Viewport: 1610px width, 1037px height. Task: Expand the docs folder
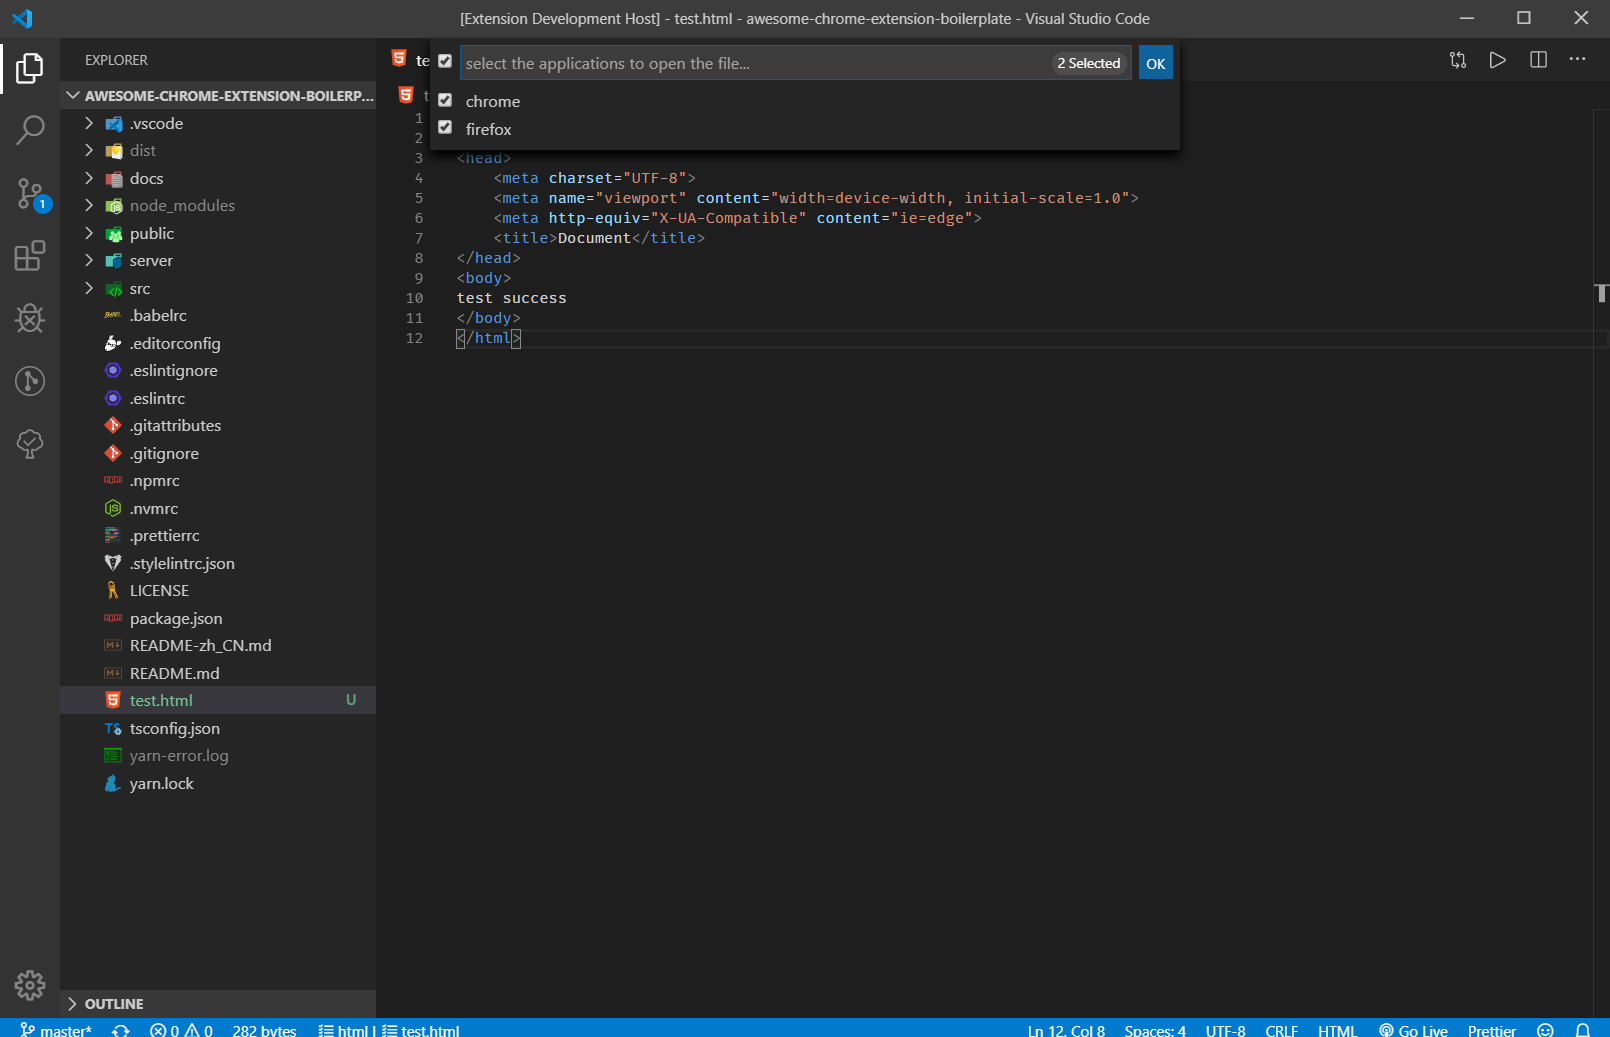(218, 178)
